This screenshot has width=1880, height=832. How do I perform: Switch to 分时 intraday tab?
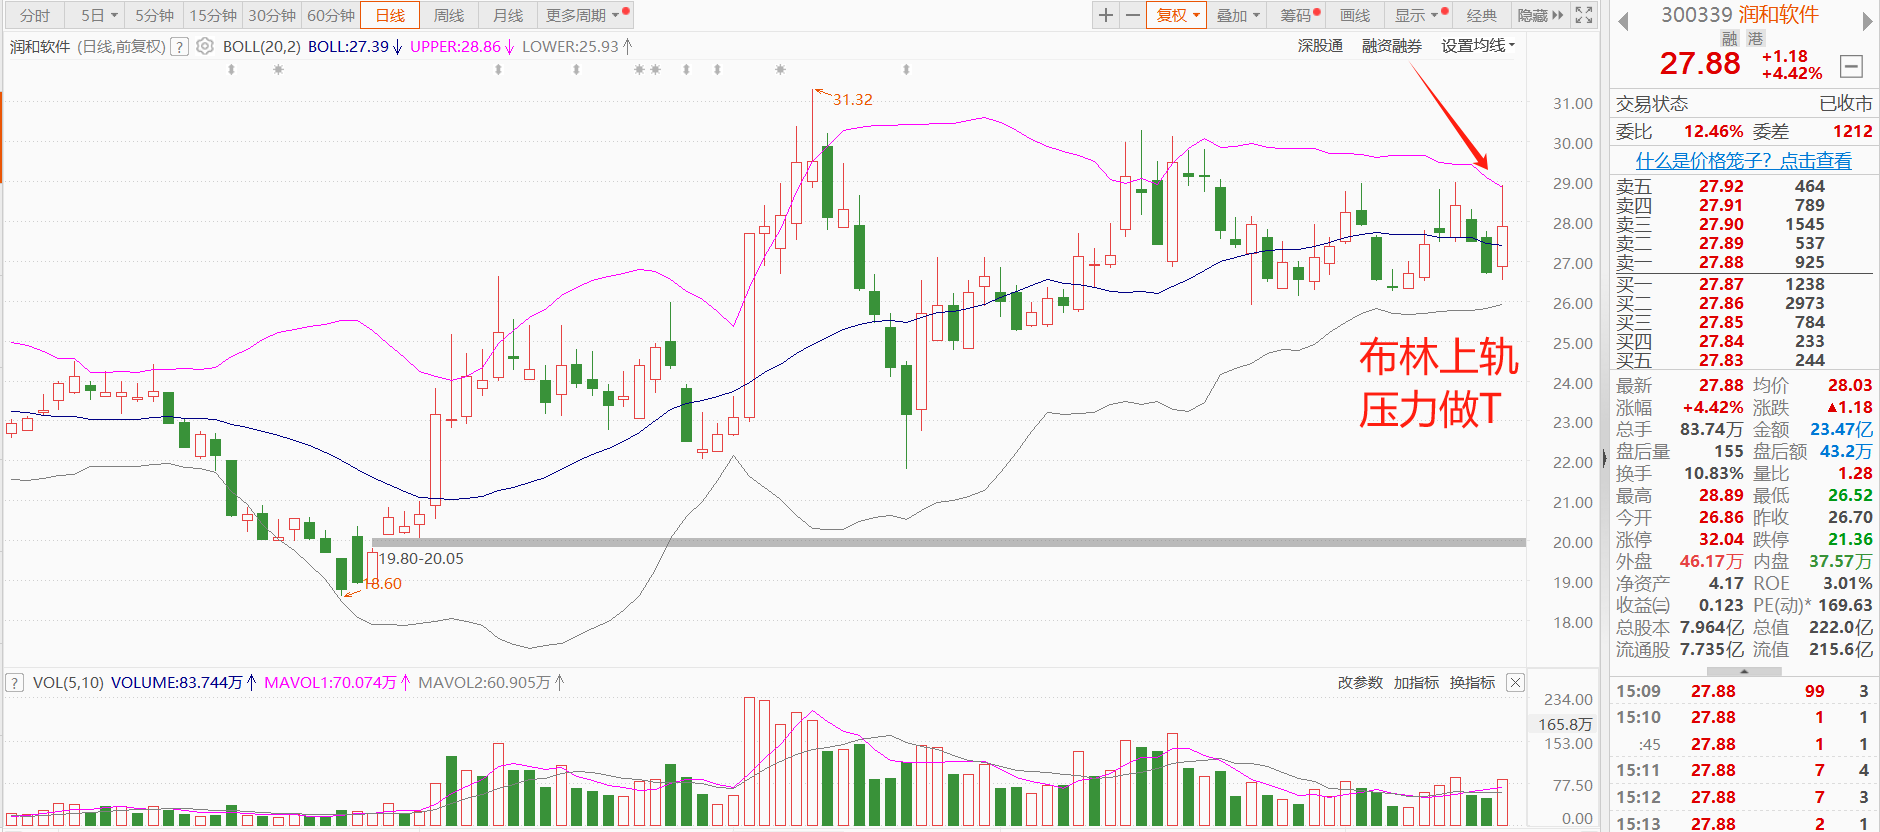[35, 15]
